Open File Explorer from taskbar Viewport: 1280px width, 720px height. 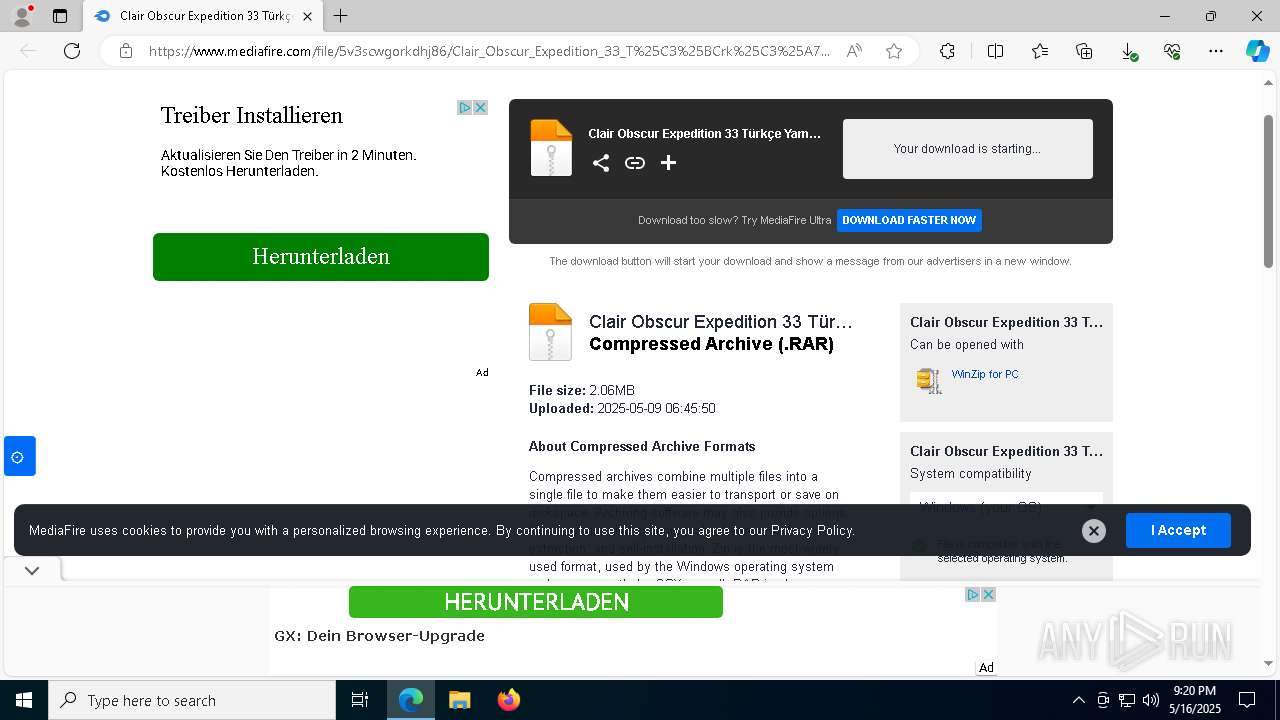pos(459,700)
